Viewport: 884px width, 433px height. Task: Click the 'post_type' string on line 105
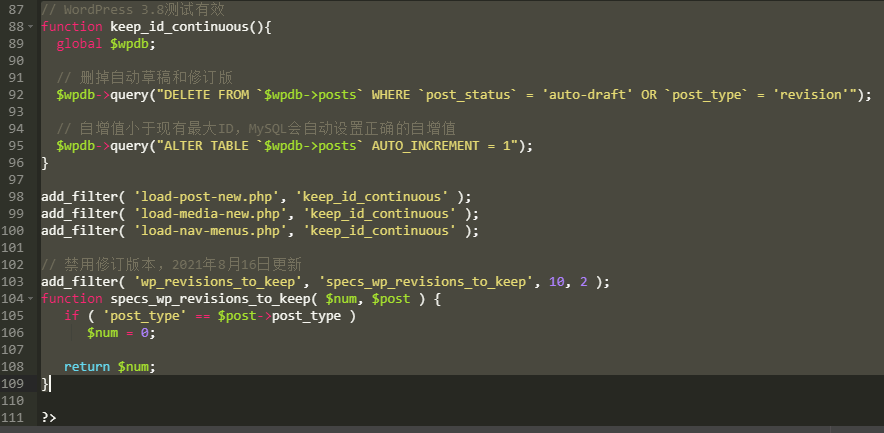[x=145, y=316]
